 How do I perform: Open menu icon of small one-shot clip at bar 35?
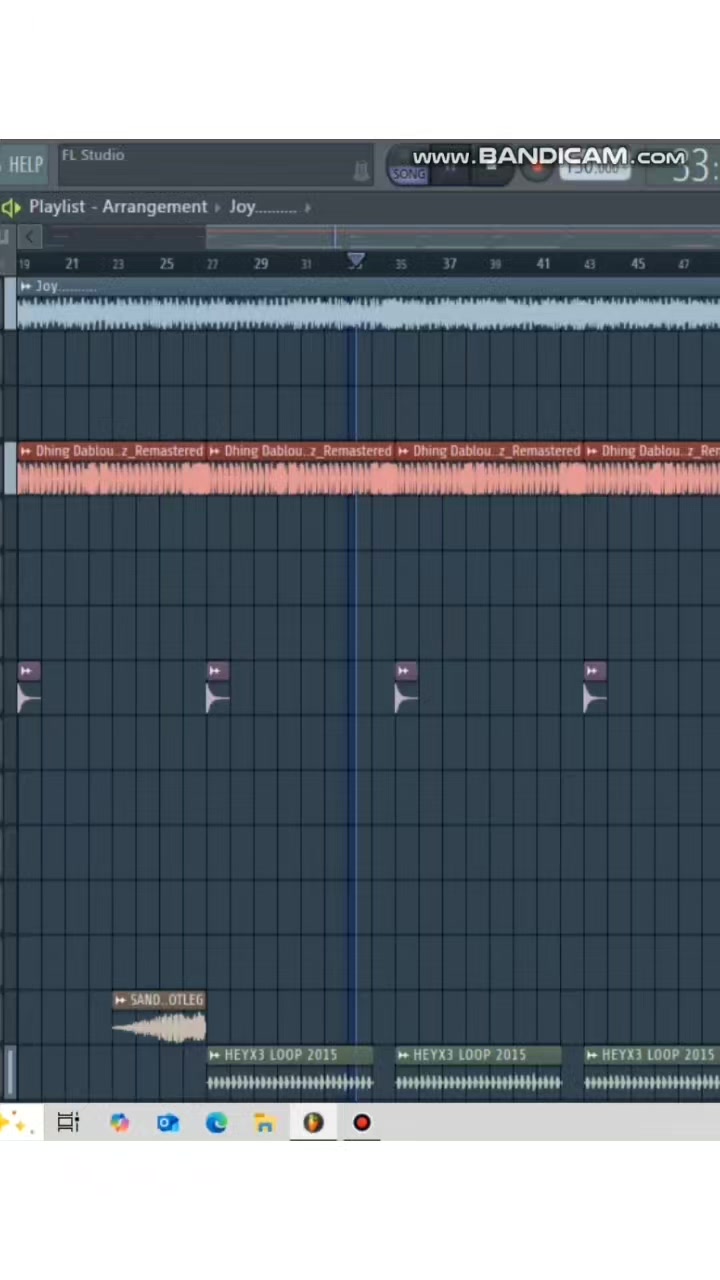[x=404, y=671]
